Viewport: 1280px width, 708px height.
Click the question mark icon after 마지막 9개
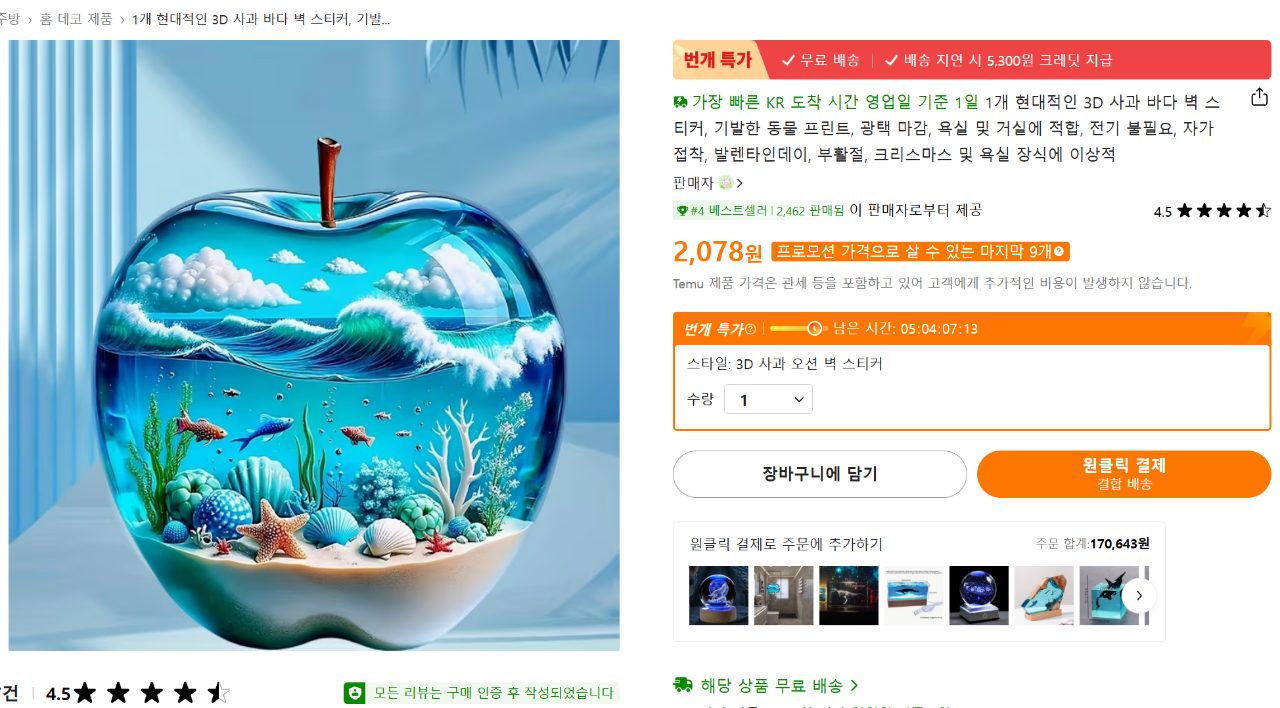1060,252
